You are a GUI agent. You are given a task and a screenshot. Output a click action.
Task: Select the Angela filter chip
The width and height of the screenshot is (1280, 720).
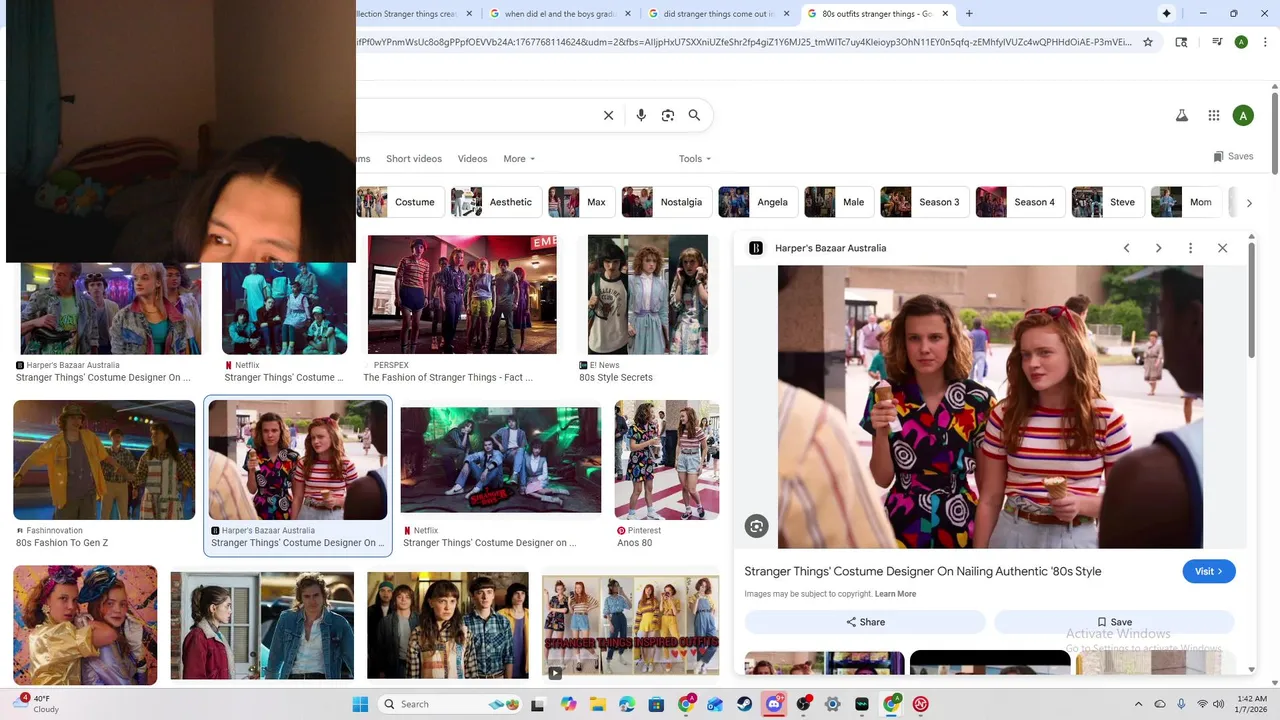(x=758, y=202)
